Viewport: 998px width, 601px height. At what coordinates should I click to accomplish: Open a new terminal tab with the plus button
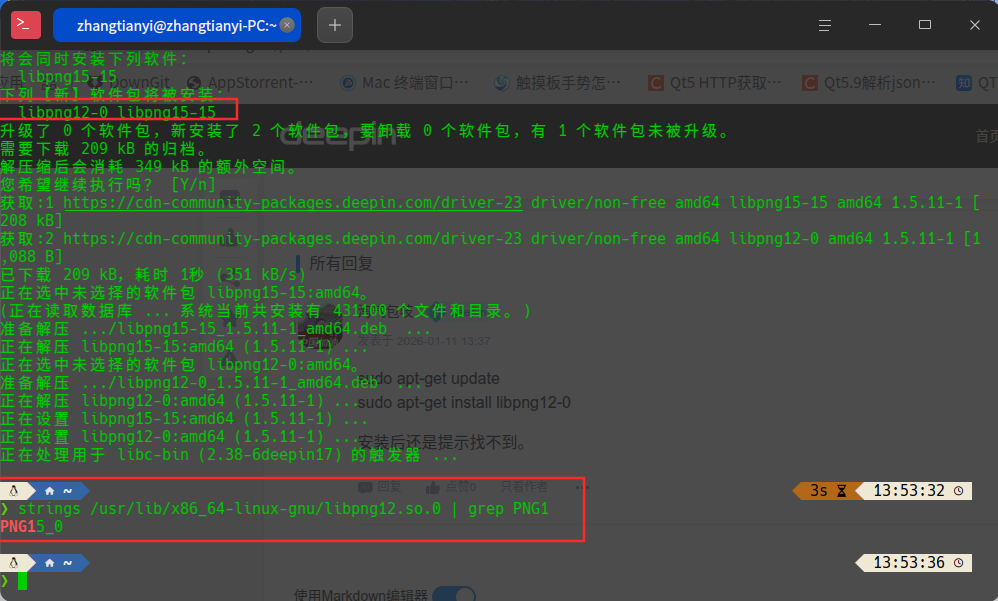(x=335, y=25)
